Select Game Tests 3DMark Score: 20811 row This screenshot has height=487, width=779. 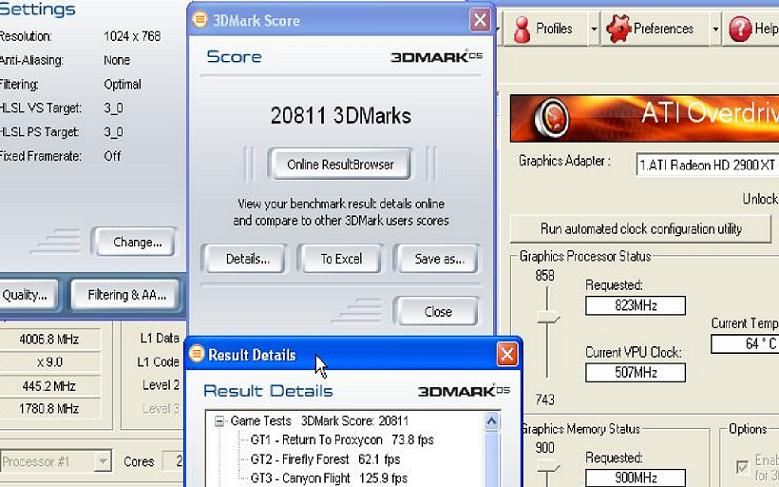point(319,421)
